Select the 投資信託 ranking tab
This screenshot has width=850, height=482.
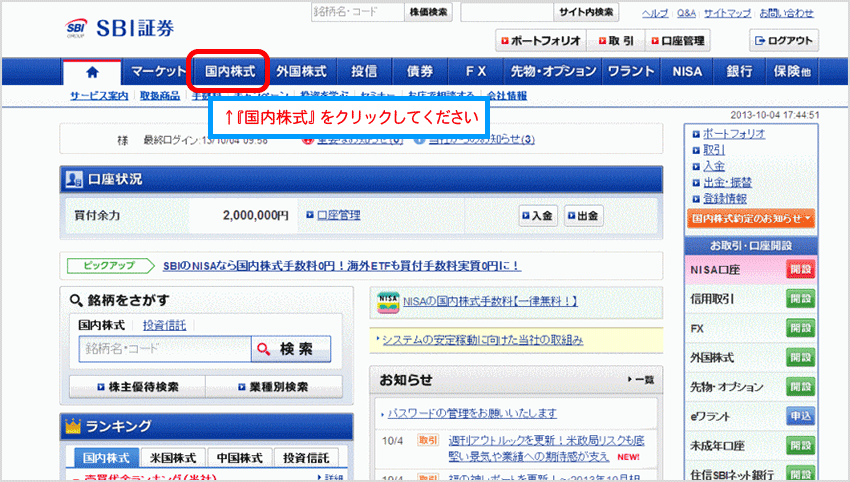[x=306, y=458]
